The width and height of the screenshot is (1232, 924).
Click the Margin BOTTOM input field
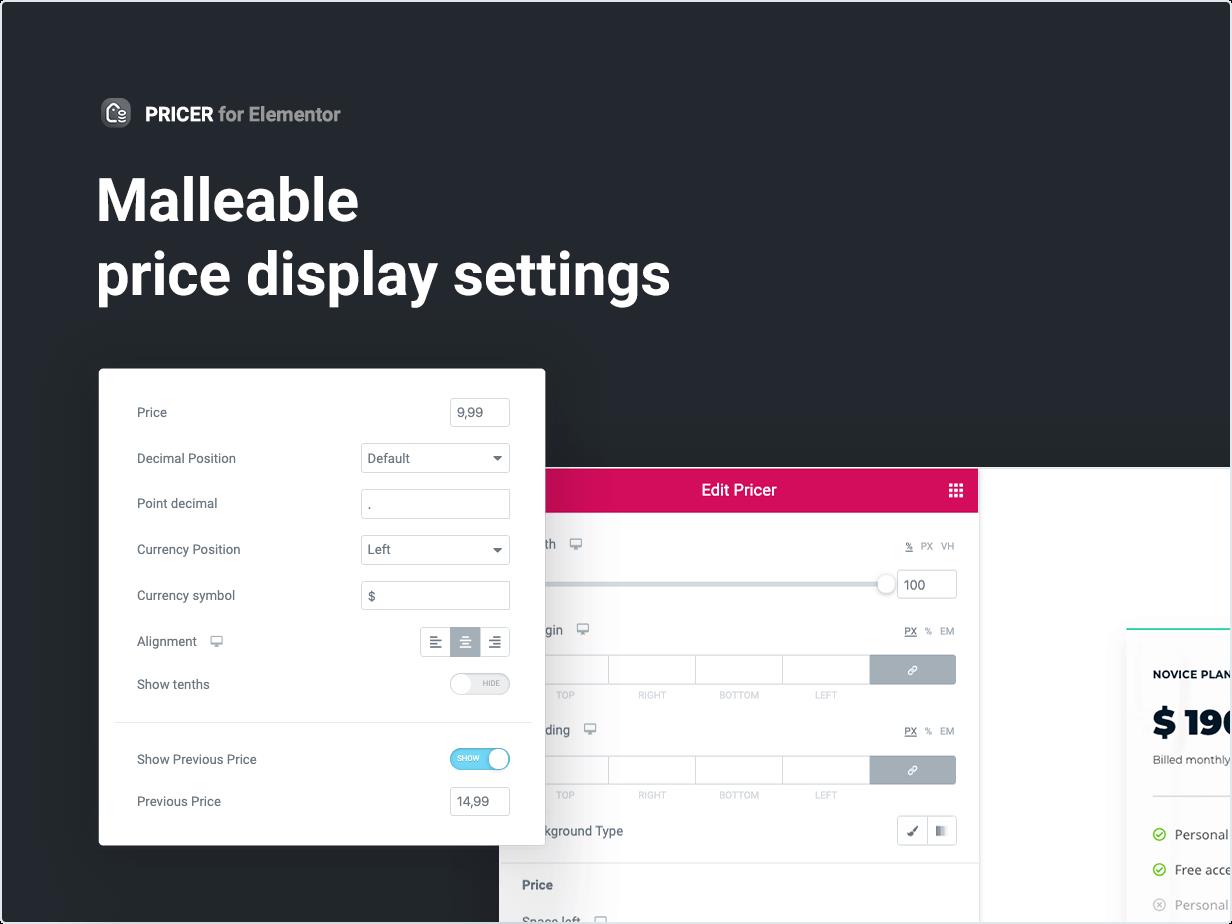coord(739,670)
